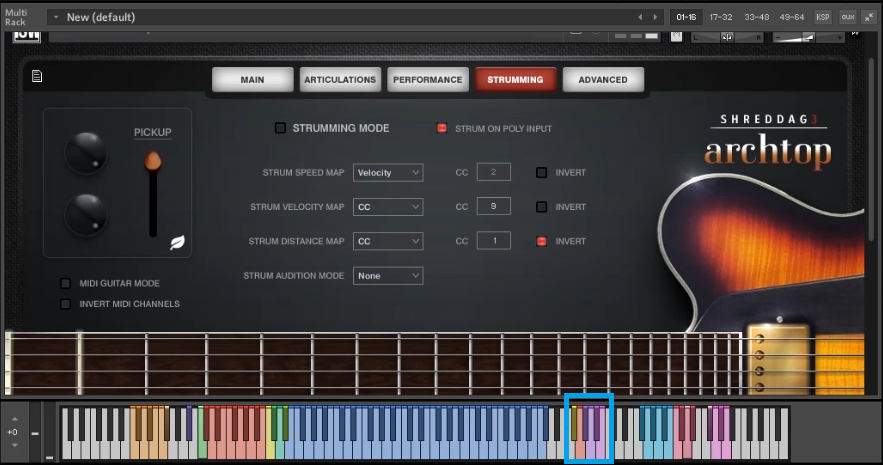Click the Multi Rack label

tap(16, 17)
